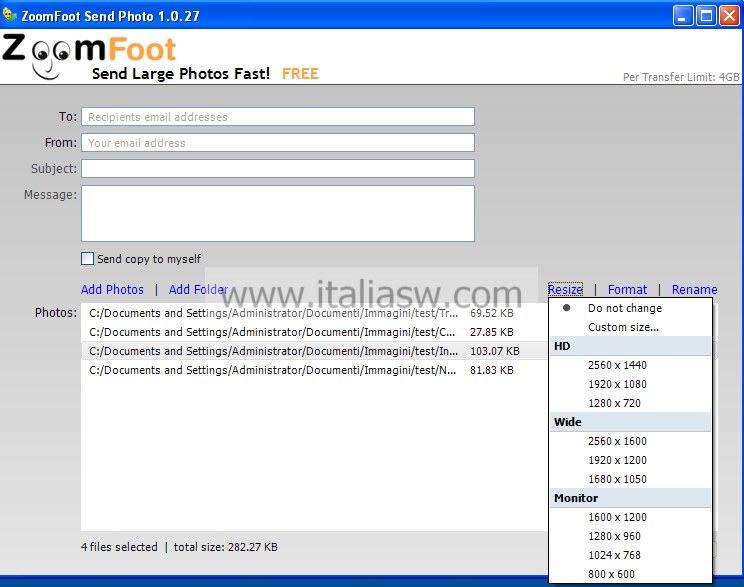
Task: Select 1600 x 1200 monitor size
Action: 631,517
